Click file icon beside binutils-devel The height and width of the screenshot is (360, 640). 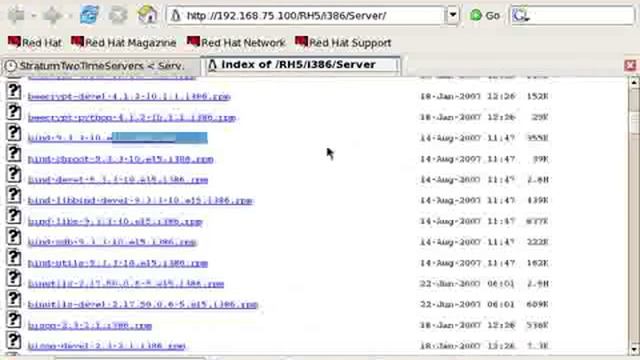[x=13, y=300]
